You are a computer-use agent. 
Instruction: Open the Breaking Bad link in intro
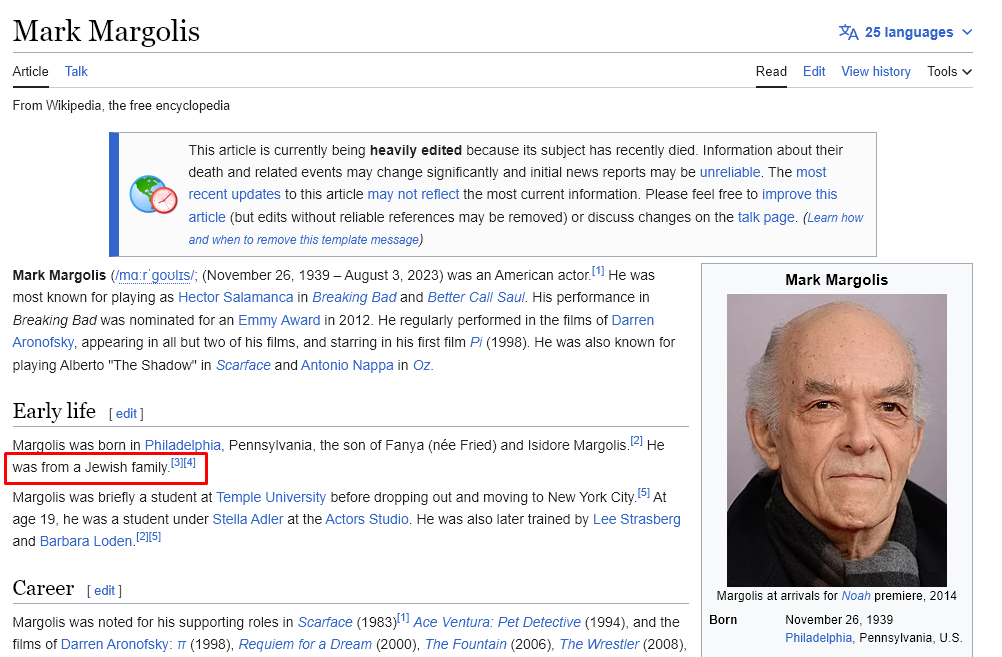click(x=354, y=297)
